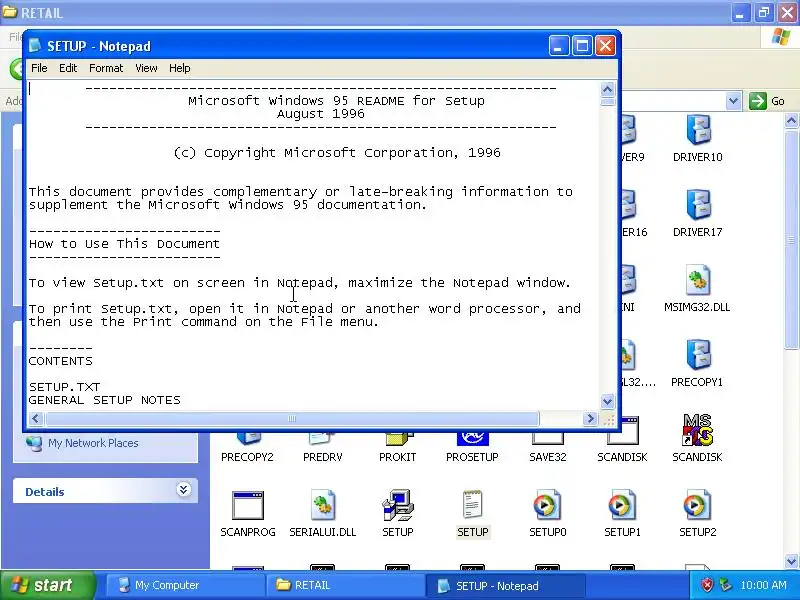Open the DRIVER17 cabinet file icon
Image resolution: width=800 pixels, height=600 pixels.
click(x=698, y=205)
